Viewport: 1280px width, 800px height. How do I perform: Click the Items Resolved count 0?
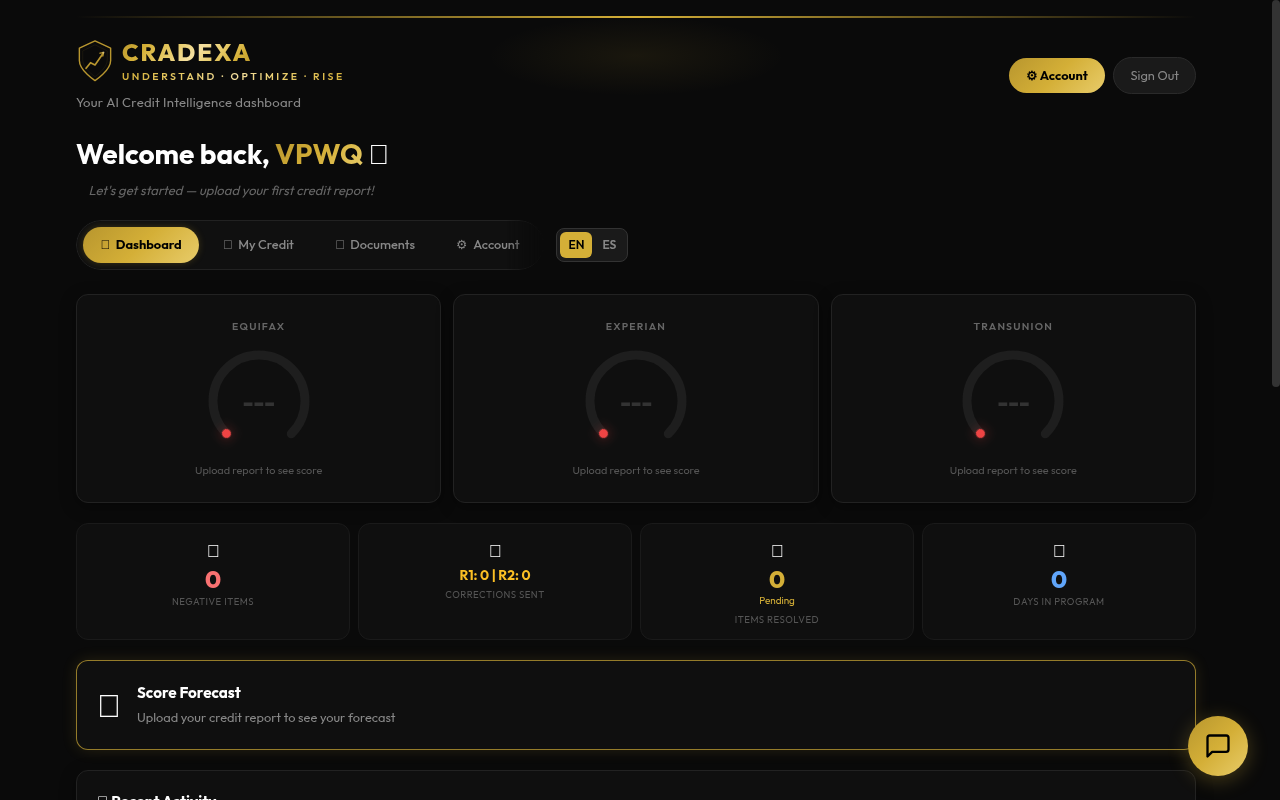pos(777,579)
